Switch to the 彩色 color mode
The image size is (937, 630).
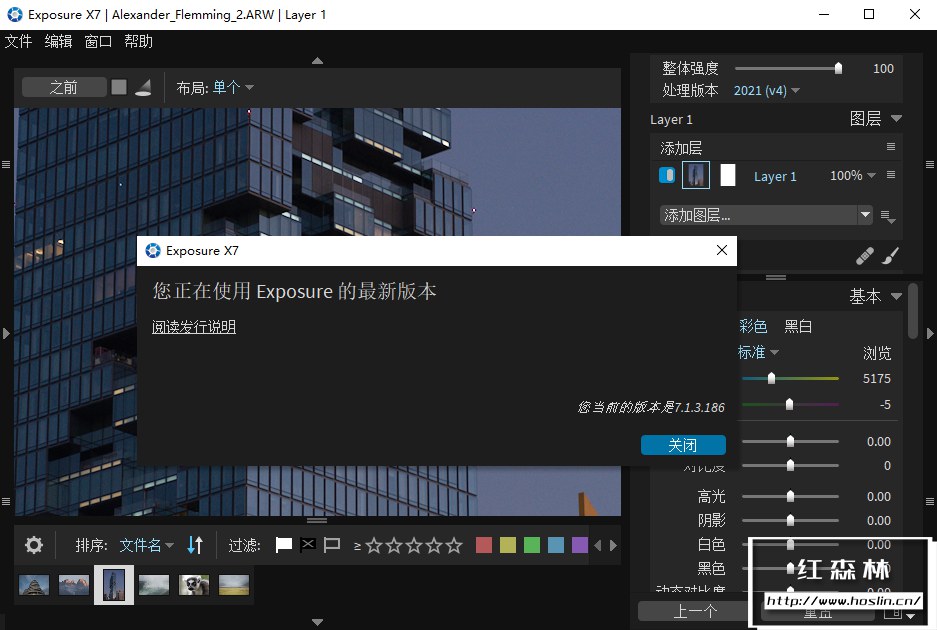point(753,326)
